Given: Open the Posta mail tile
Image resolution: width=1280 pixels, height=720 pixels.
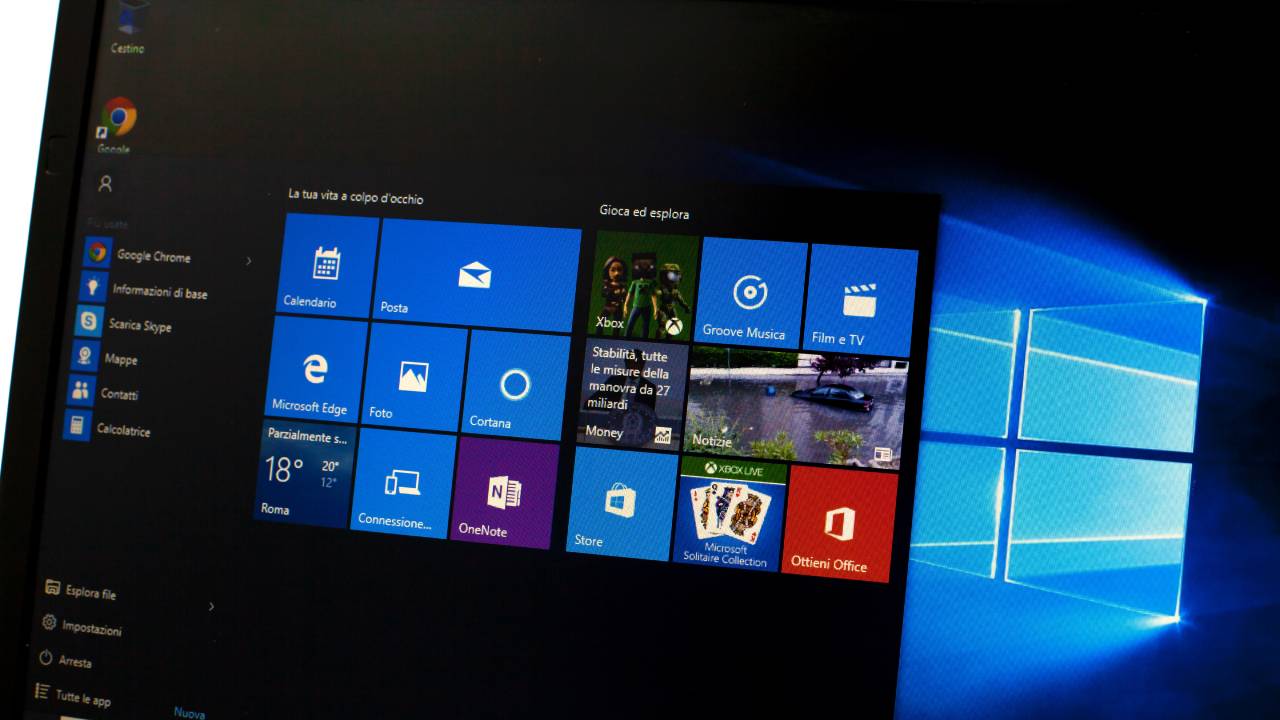Looking at the screenshot, I should 478,275.
